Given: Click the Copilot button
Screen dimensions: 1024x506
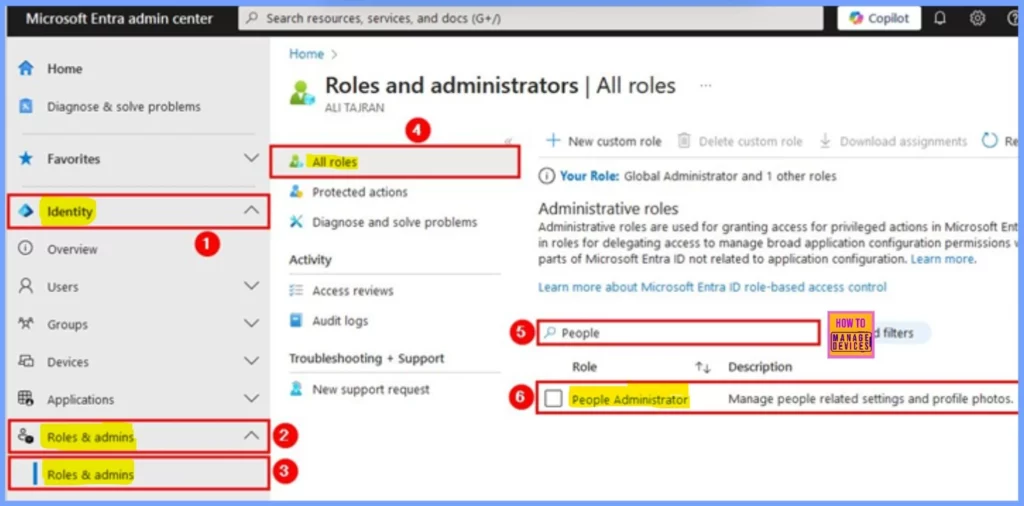Looking at the screenshot, I should coord(879,18).
